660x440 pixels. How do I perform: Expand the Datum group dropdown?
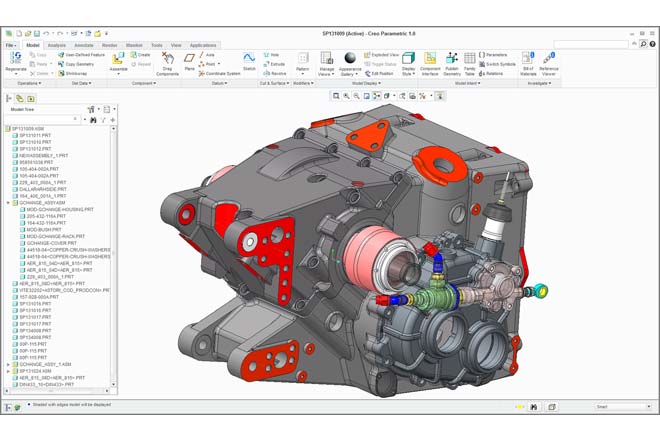pos(219,83)
